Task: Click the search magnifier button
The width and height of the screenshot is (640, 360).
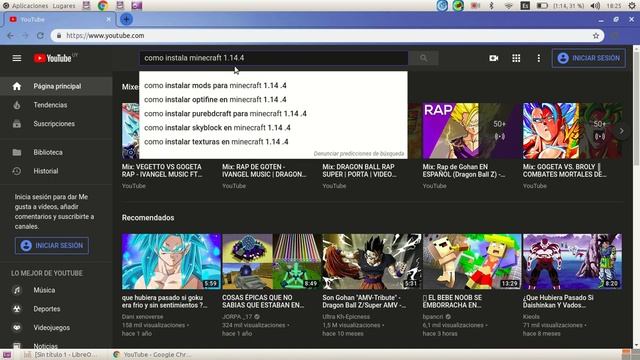Action: coord(423,58)
